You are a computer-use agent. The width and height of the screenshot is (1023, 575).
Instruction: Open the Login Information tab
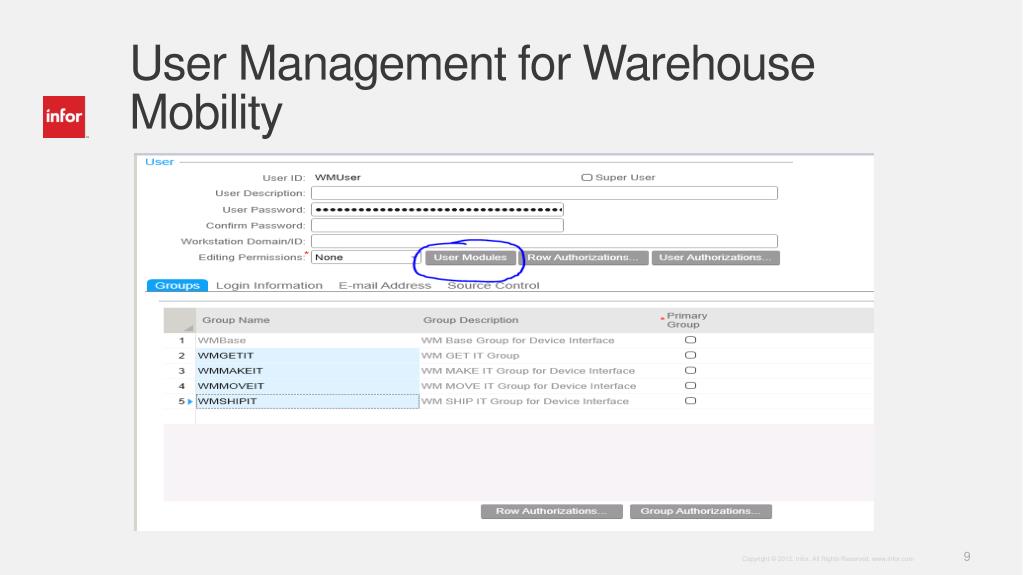click(269, 285)
